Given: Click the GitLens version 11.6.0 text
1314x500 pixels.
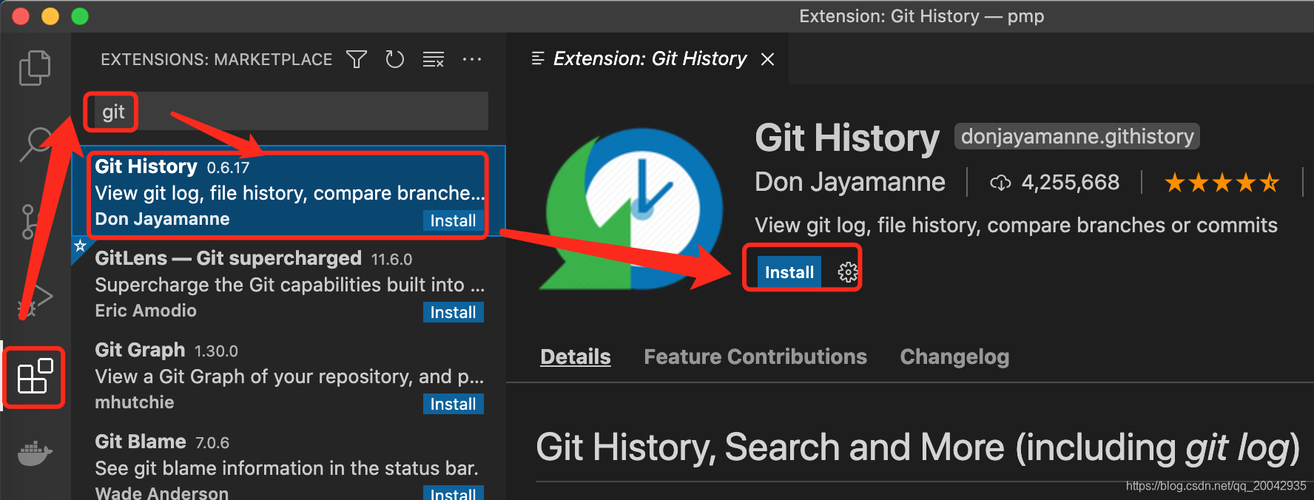Looking at the screenshot, I should 391,259.
